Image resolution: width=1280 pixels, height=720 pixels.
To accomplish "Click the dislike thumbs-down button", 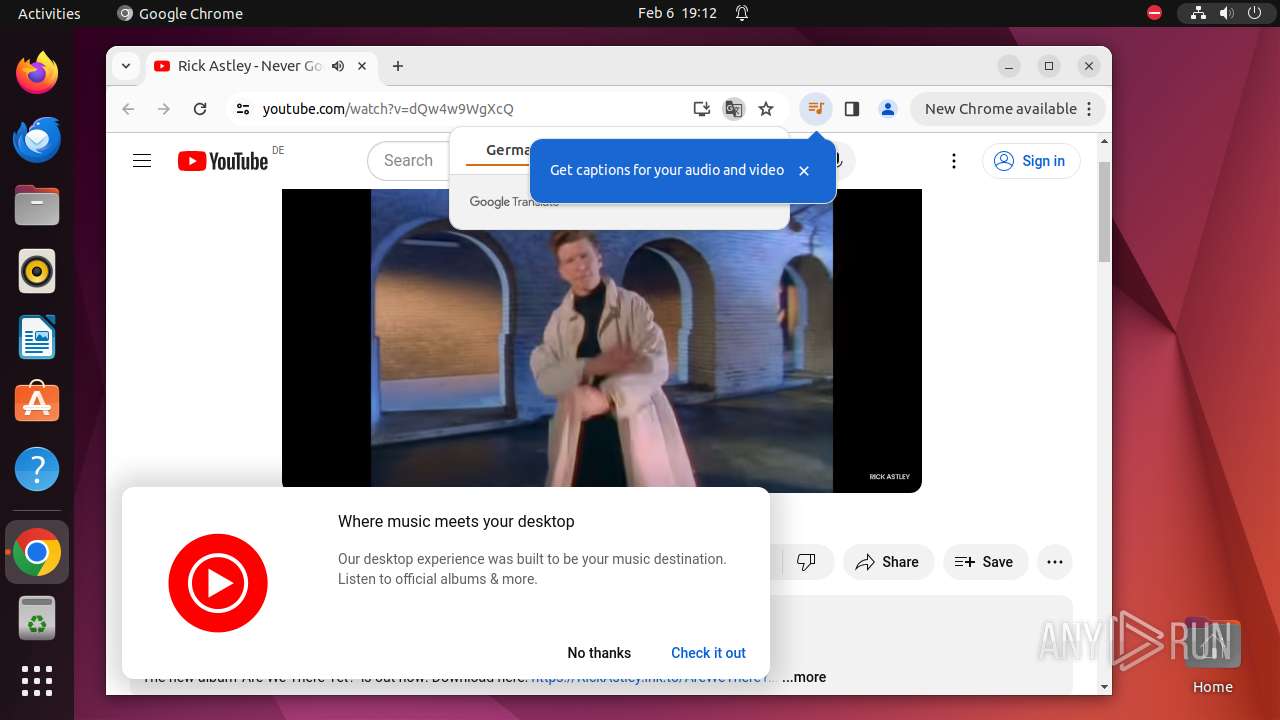I will tap(806, 562).
